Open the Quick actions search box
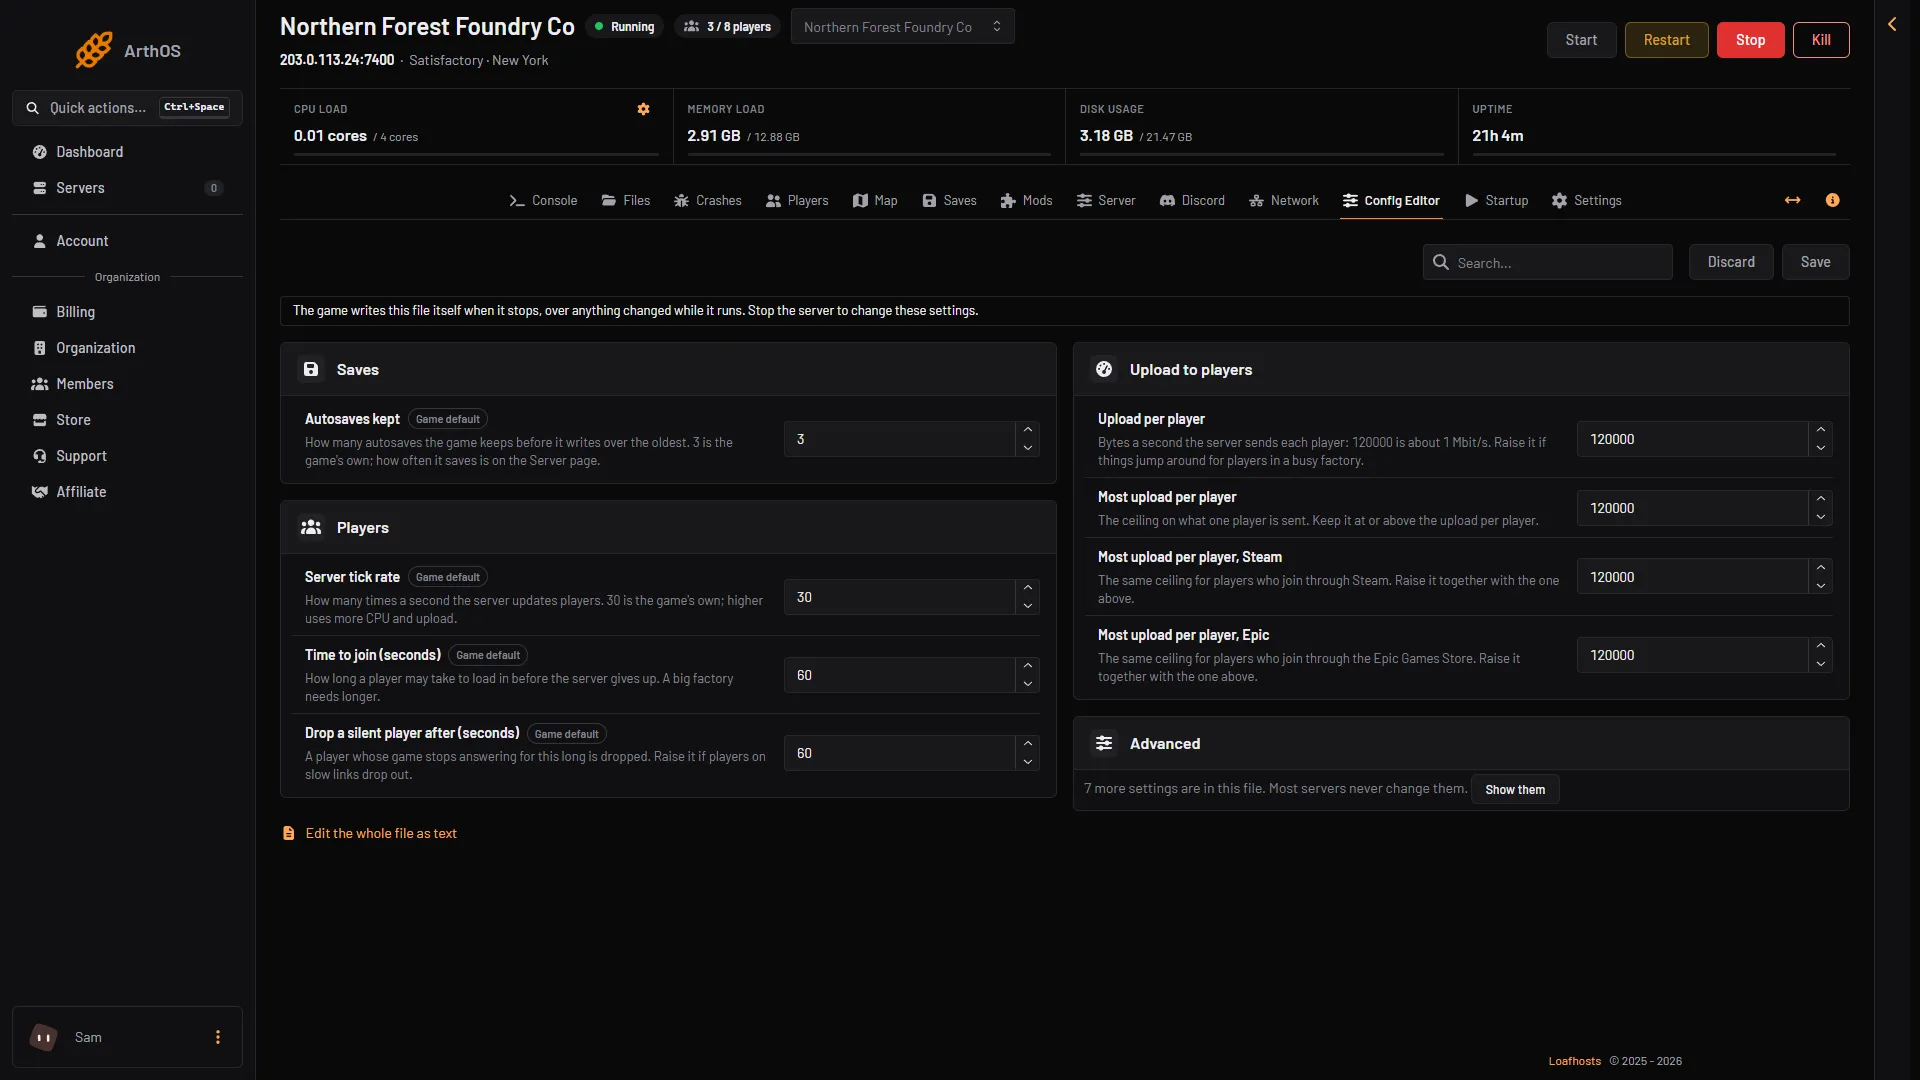The width and height of the screenshot is (1920, 1080). (127, 108)
